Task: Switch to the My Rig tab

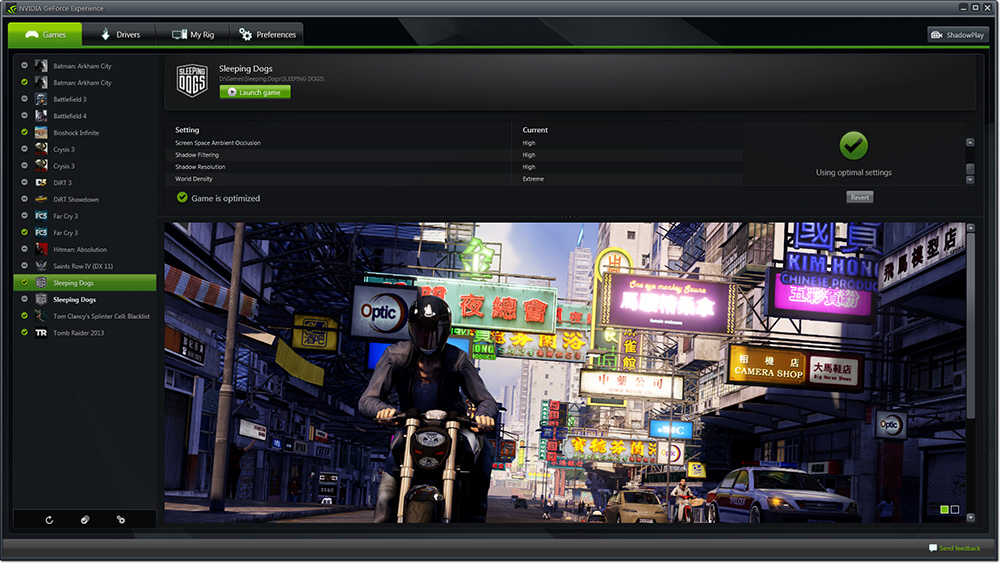Action: click(x=193, y=34)
